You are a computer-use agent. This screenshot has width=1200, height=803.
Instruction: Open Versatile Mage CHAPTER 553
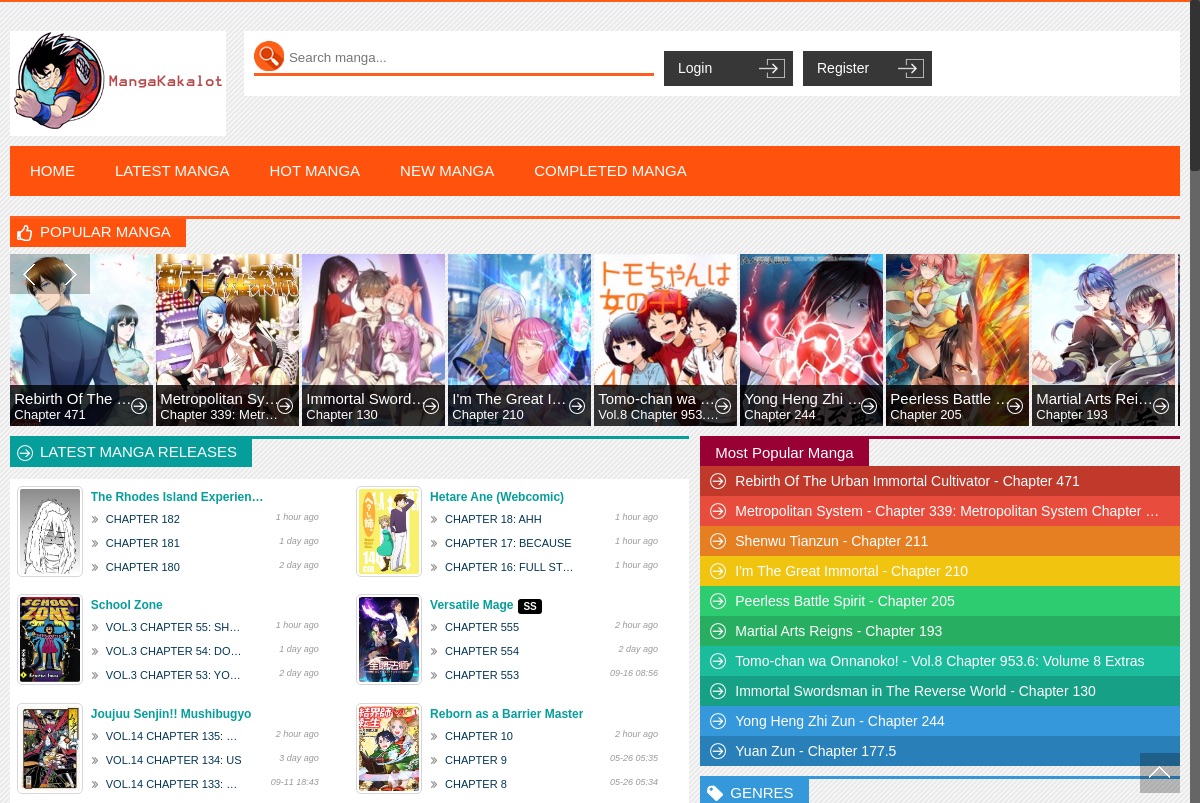[482, 675]
